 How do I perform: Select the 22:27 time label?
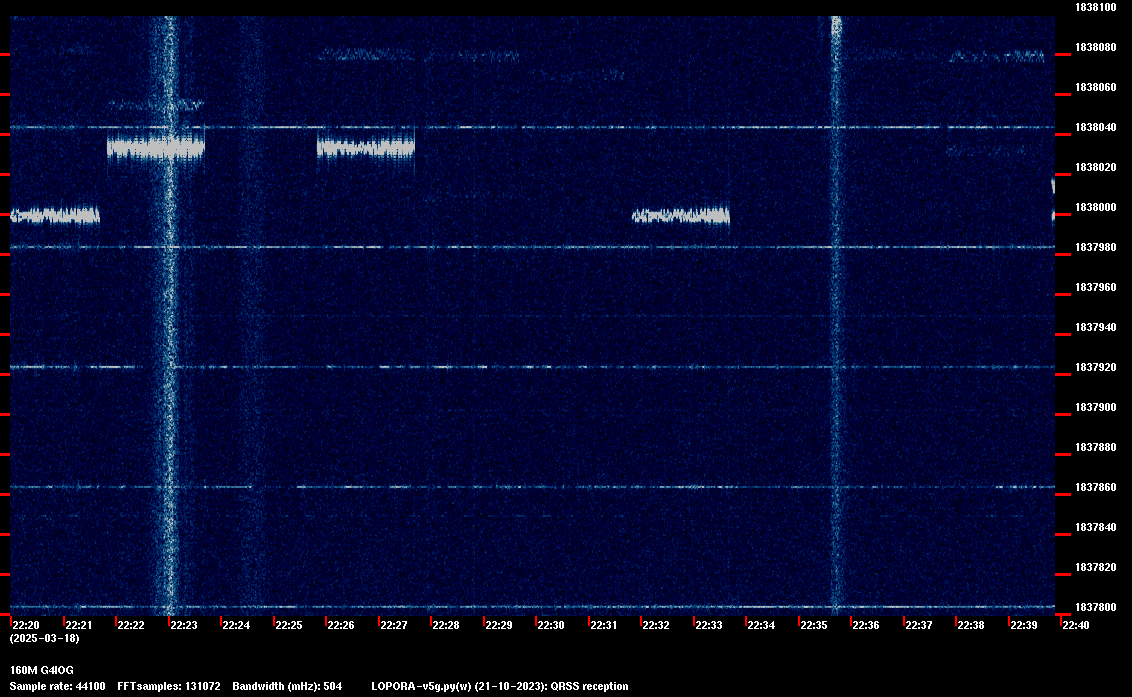393,625
